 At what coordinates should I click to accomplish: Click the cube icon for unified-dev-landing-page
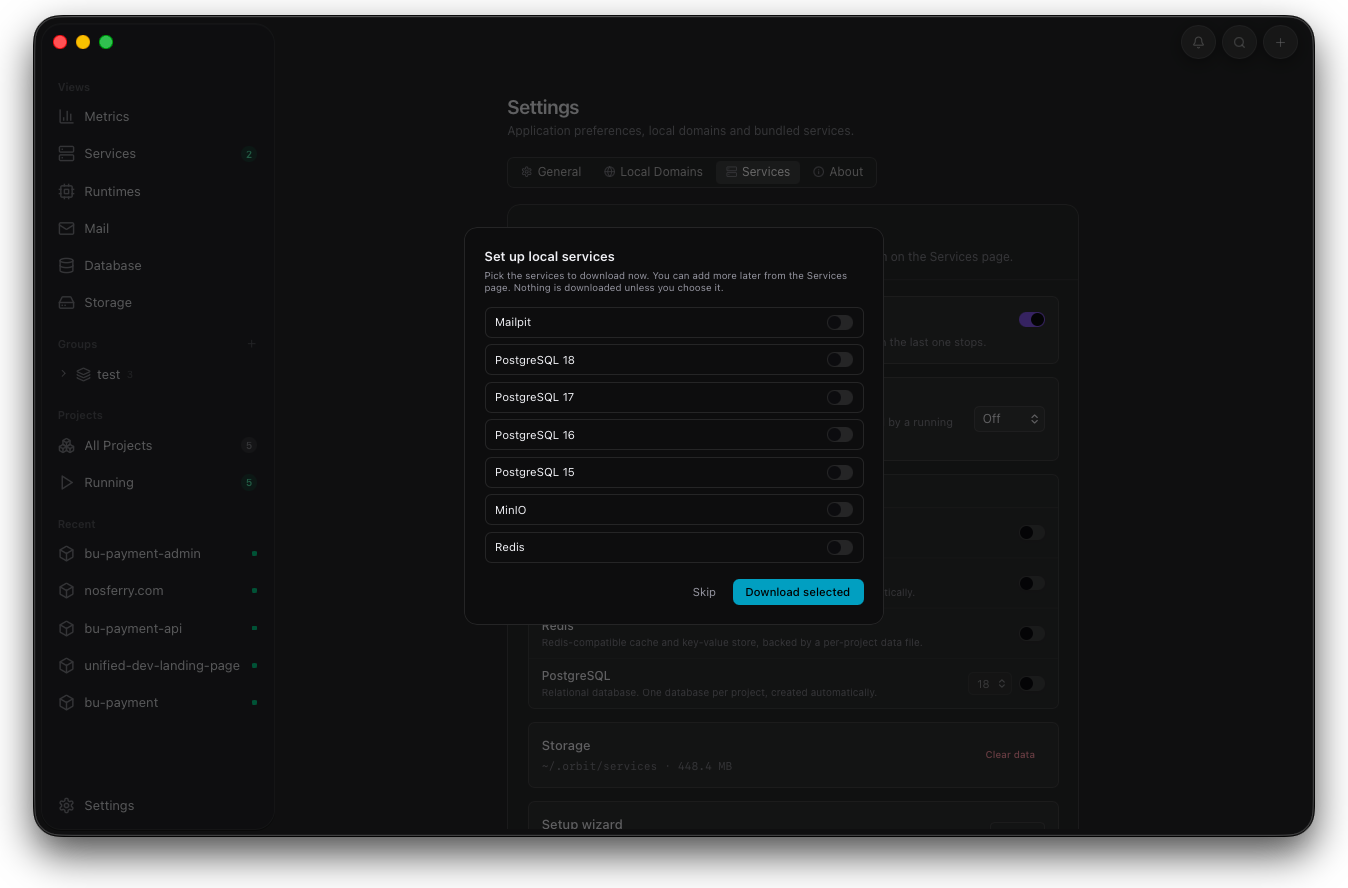point(66,665)
